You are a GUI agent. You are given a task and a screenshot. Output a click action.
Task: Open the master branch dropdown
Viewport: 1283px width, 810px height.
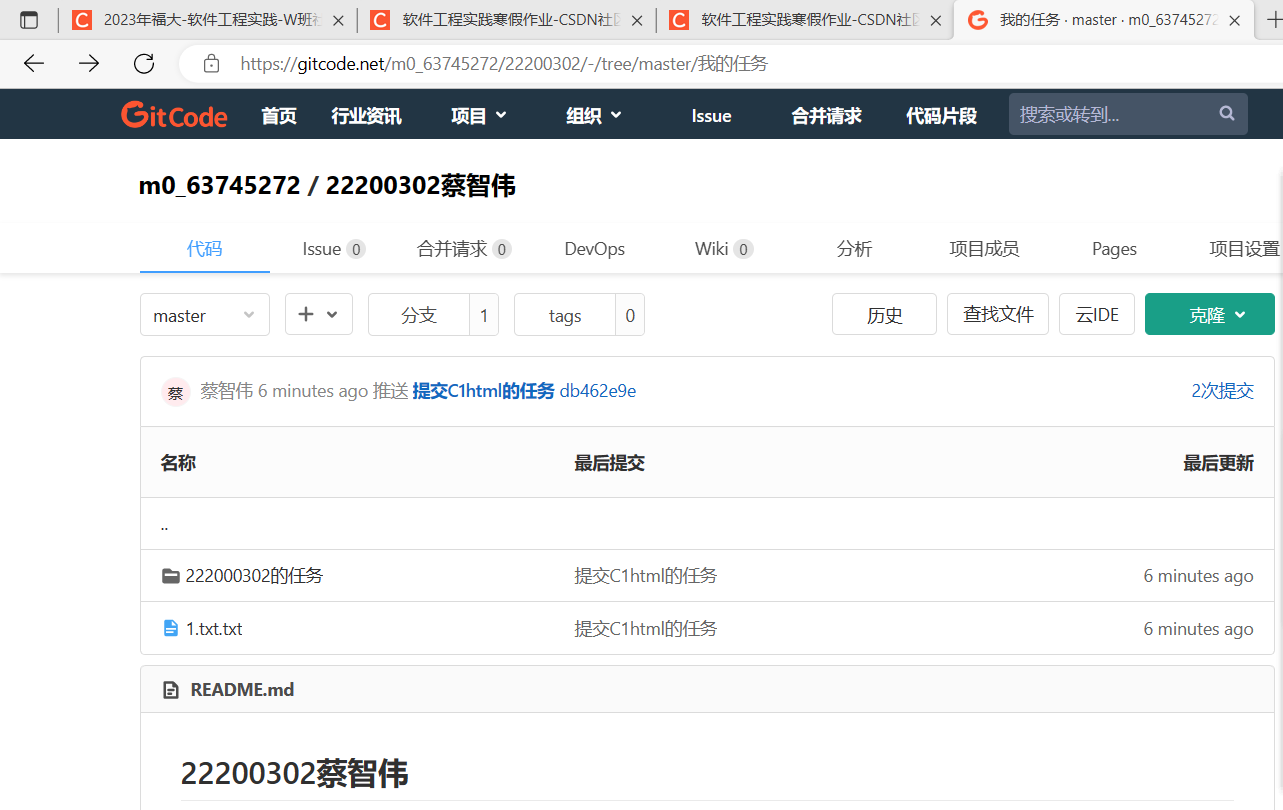[204, 315]
